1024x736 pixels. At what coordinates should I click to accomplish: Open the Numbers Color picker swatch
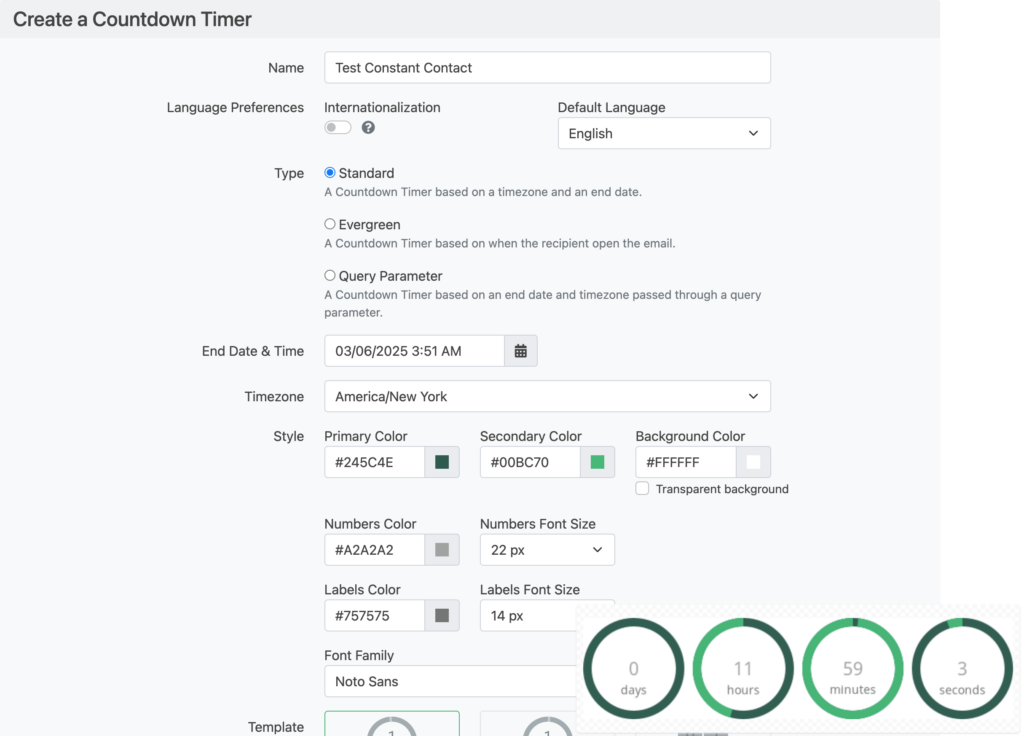tap(443, 549)
